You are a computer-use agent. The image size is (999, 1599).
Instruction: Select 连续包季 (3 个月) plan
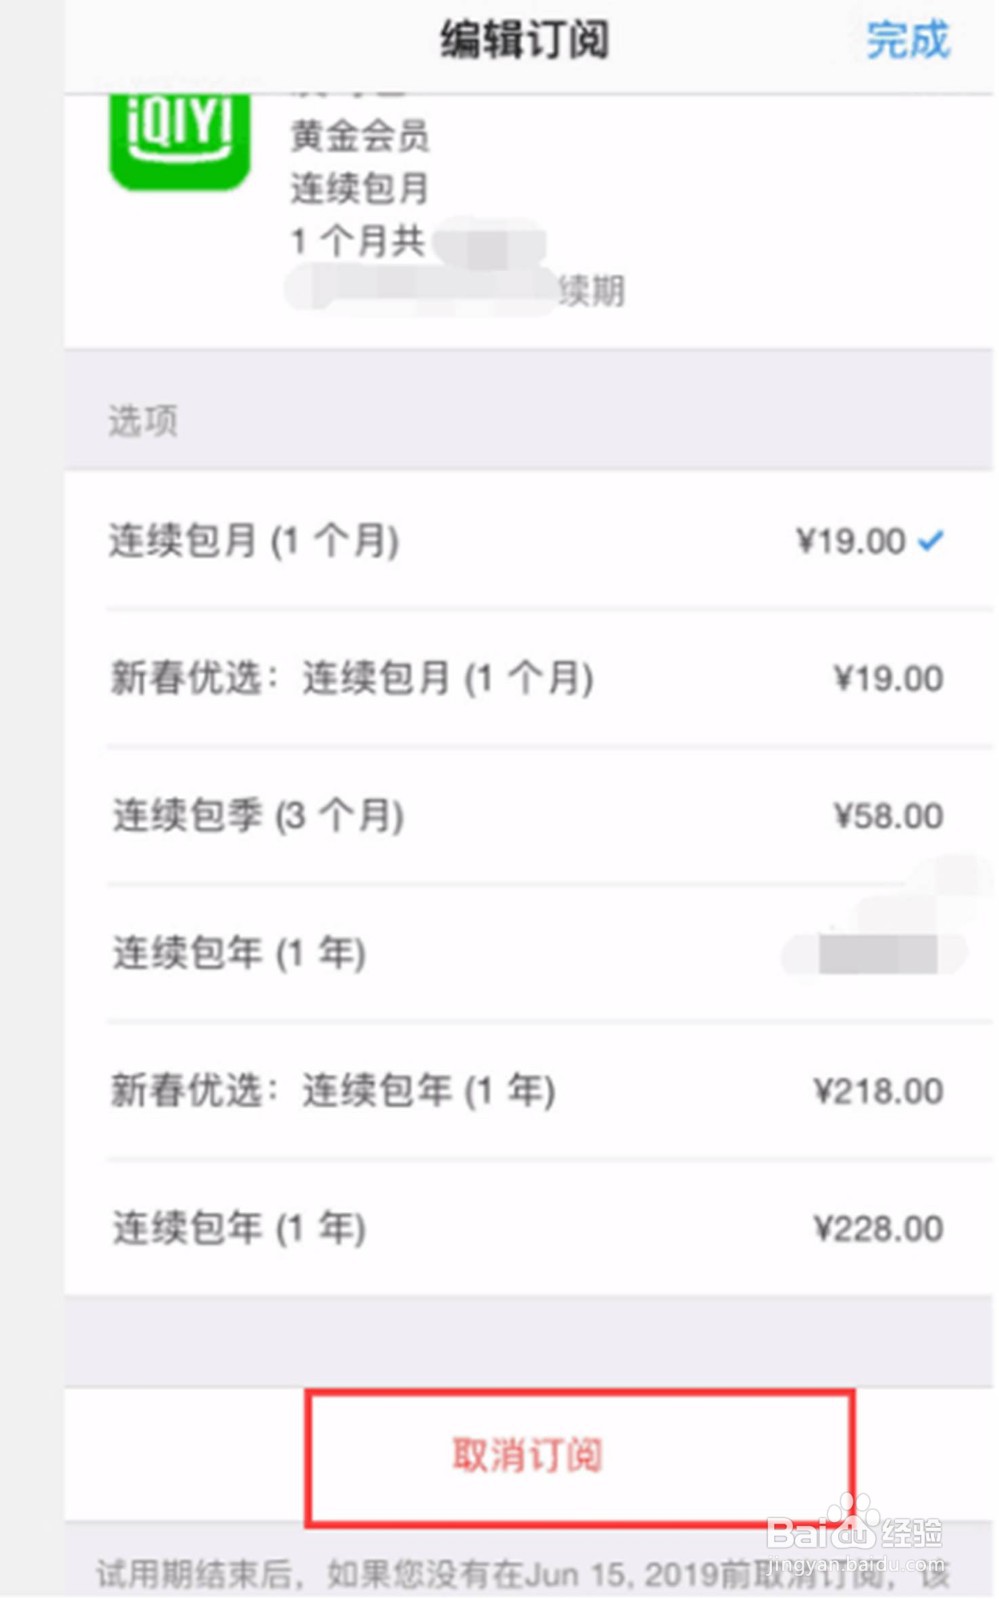(x=258, y=816)
